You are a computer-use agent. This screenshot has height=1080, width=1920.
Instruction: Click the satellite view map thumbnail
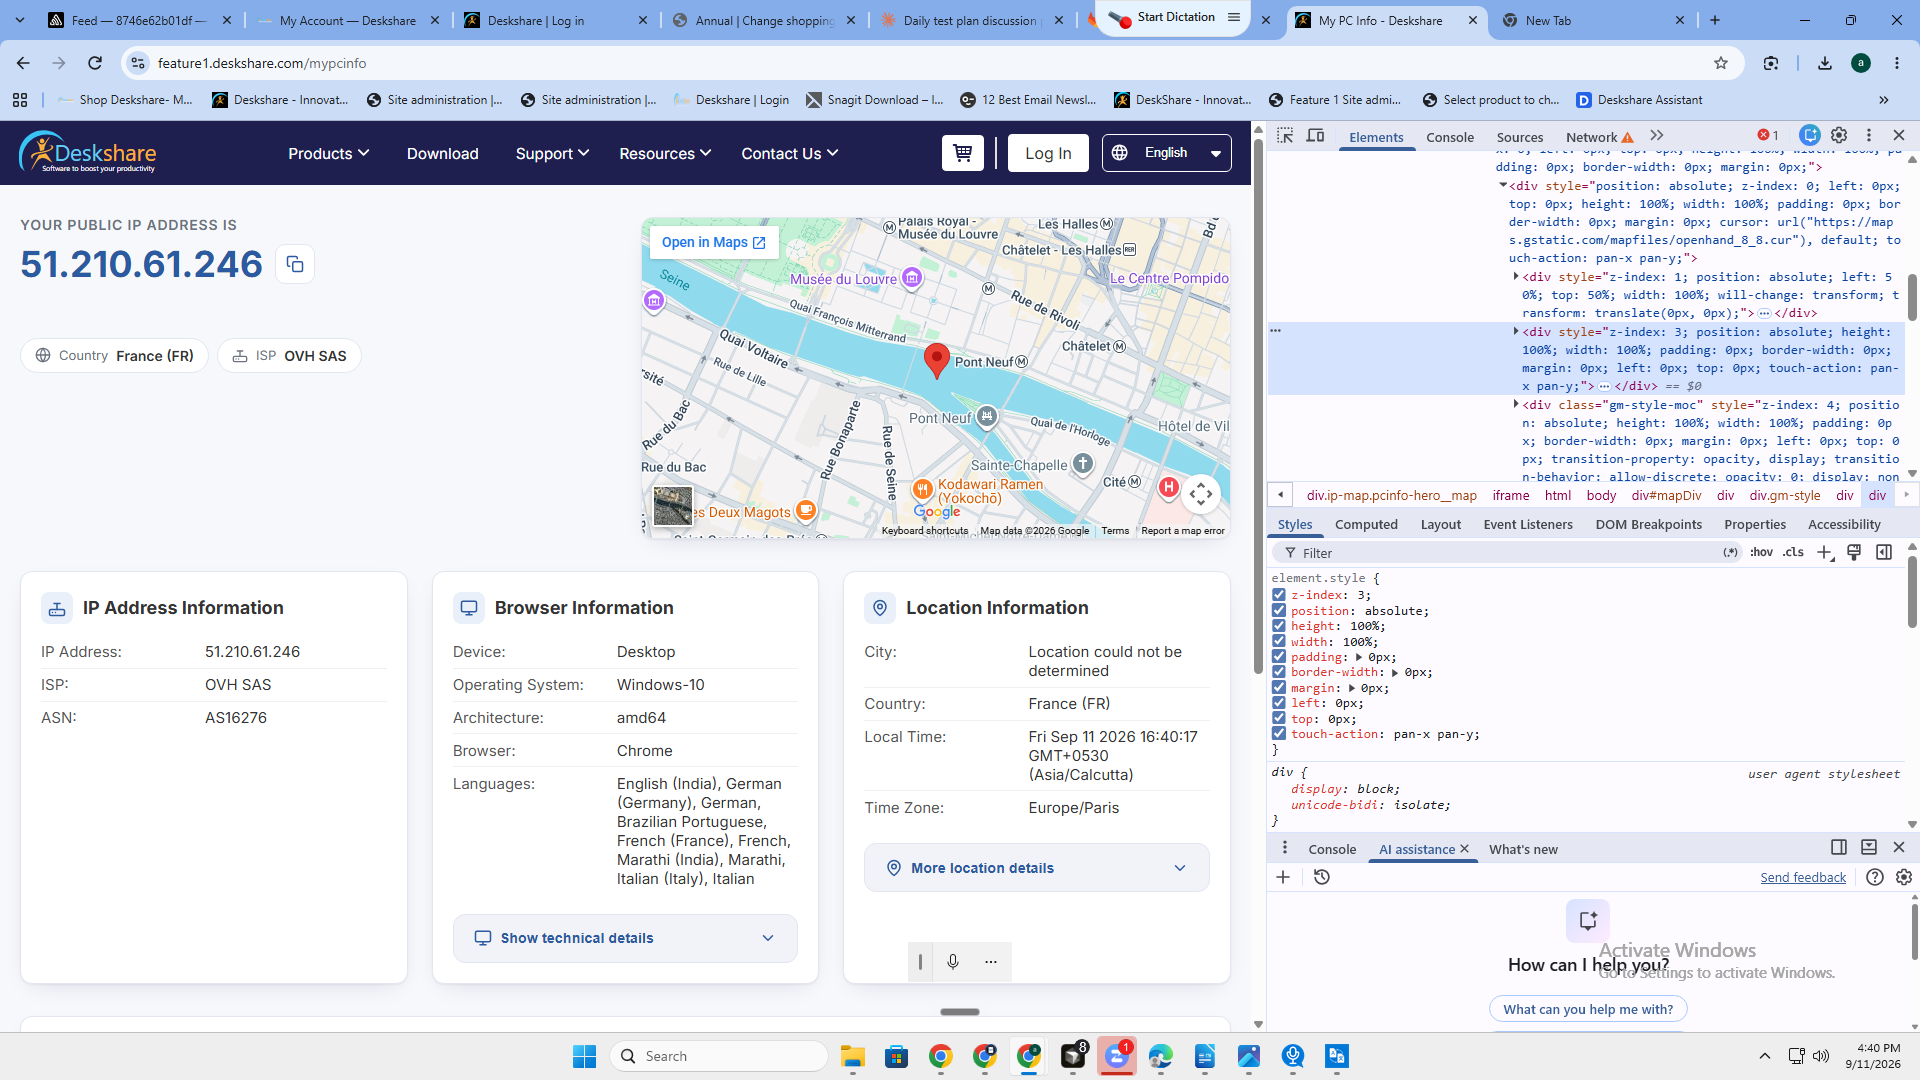[673, 506]
